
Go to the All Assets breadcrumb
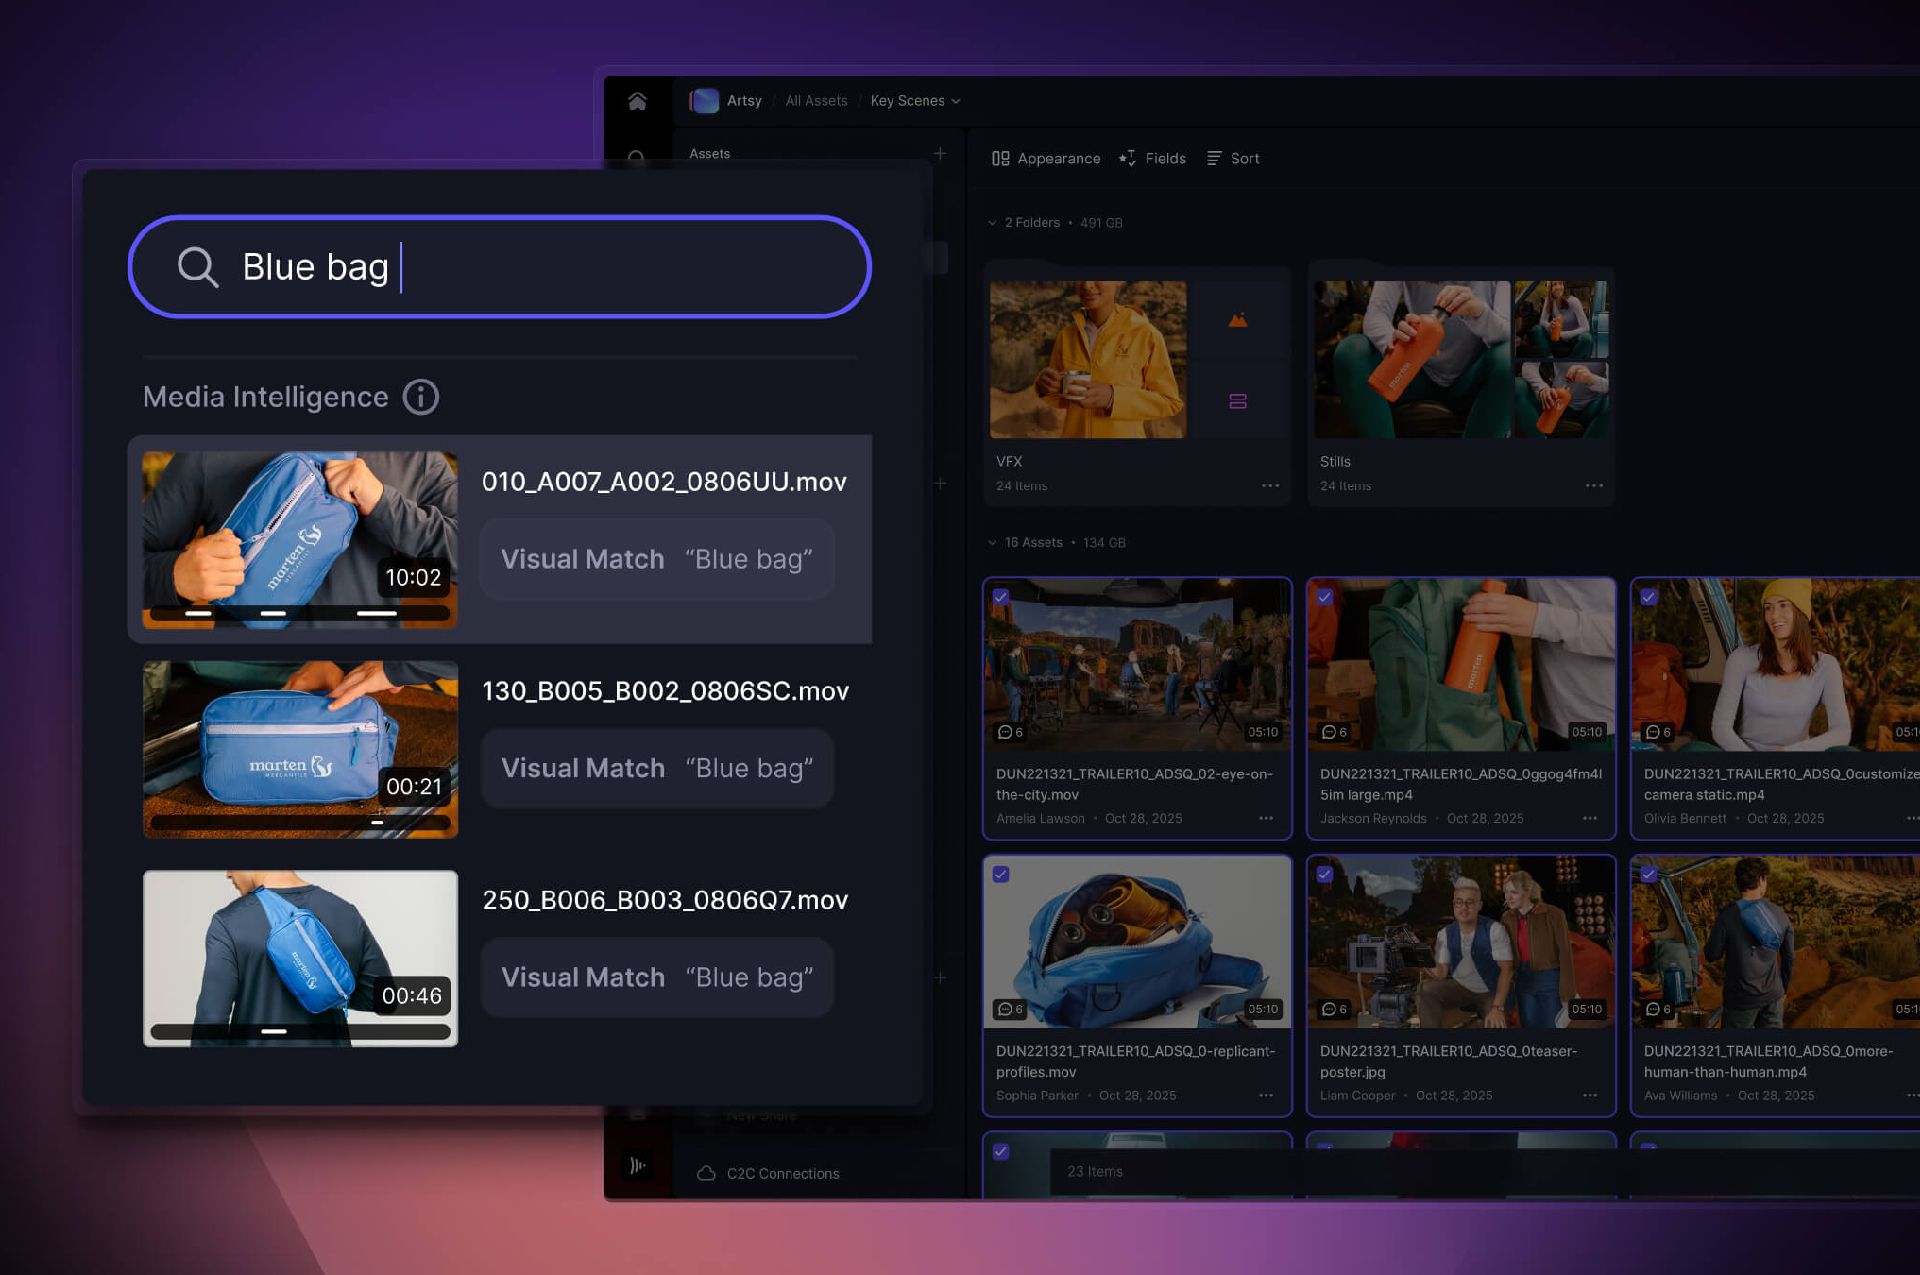pyautogui.click(x=816, y=101)
